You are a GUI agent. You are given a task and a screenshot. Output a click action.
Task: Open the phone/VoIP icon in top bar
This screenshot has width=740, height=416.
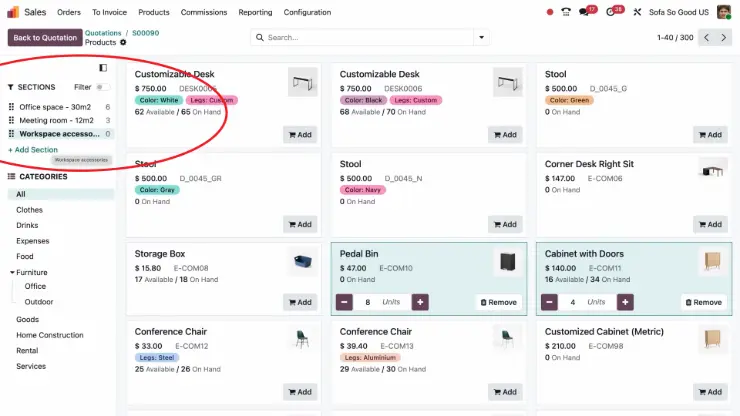coord(566,12)
